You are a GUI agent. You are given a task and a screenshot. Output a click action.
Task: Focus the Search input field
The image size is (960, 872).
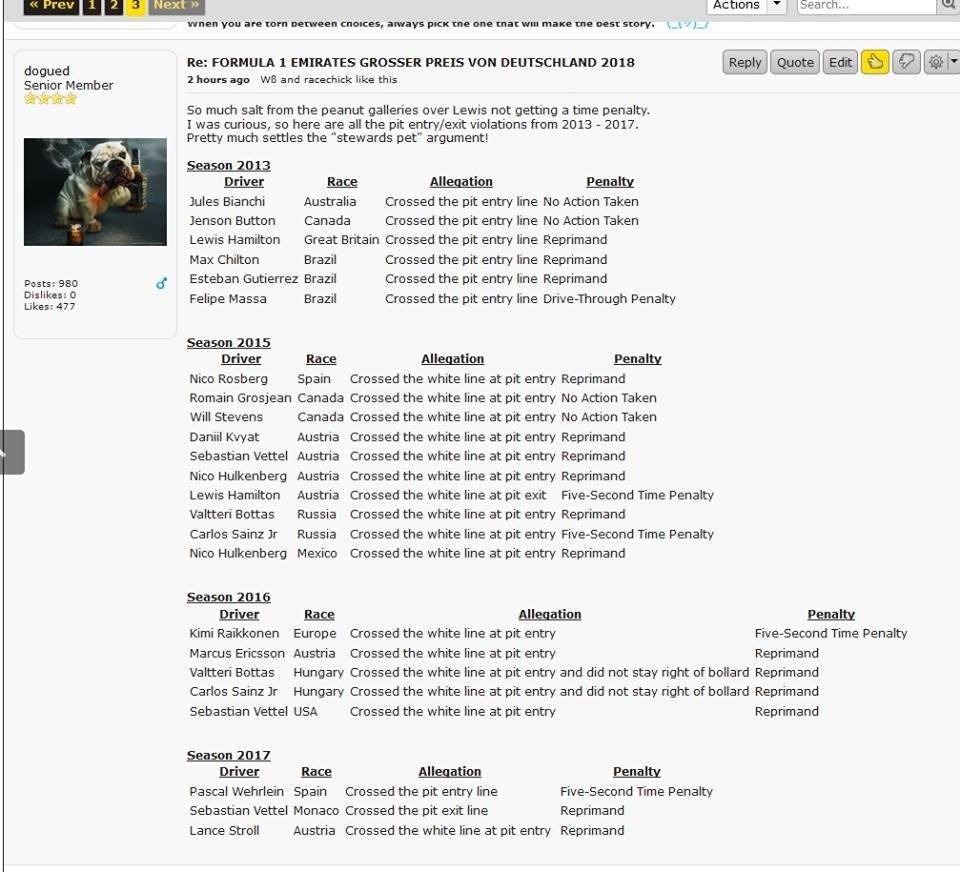point(867,6)
